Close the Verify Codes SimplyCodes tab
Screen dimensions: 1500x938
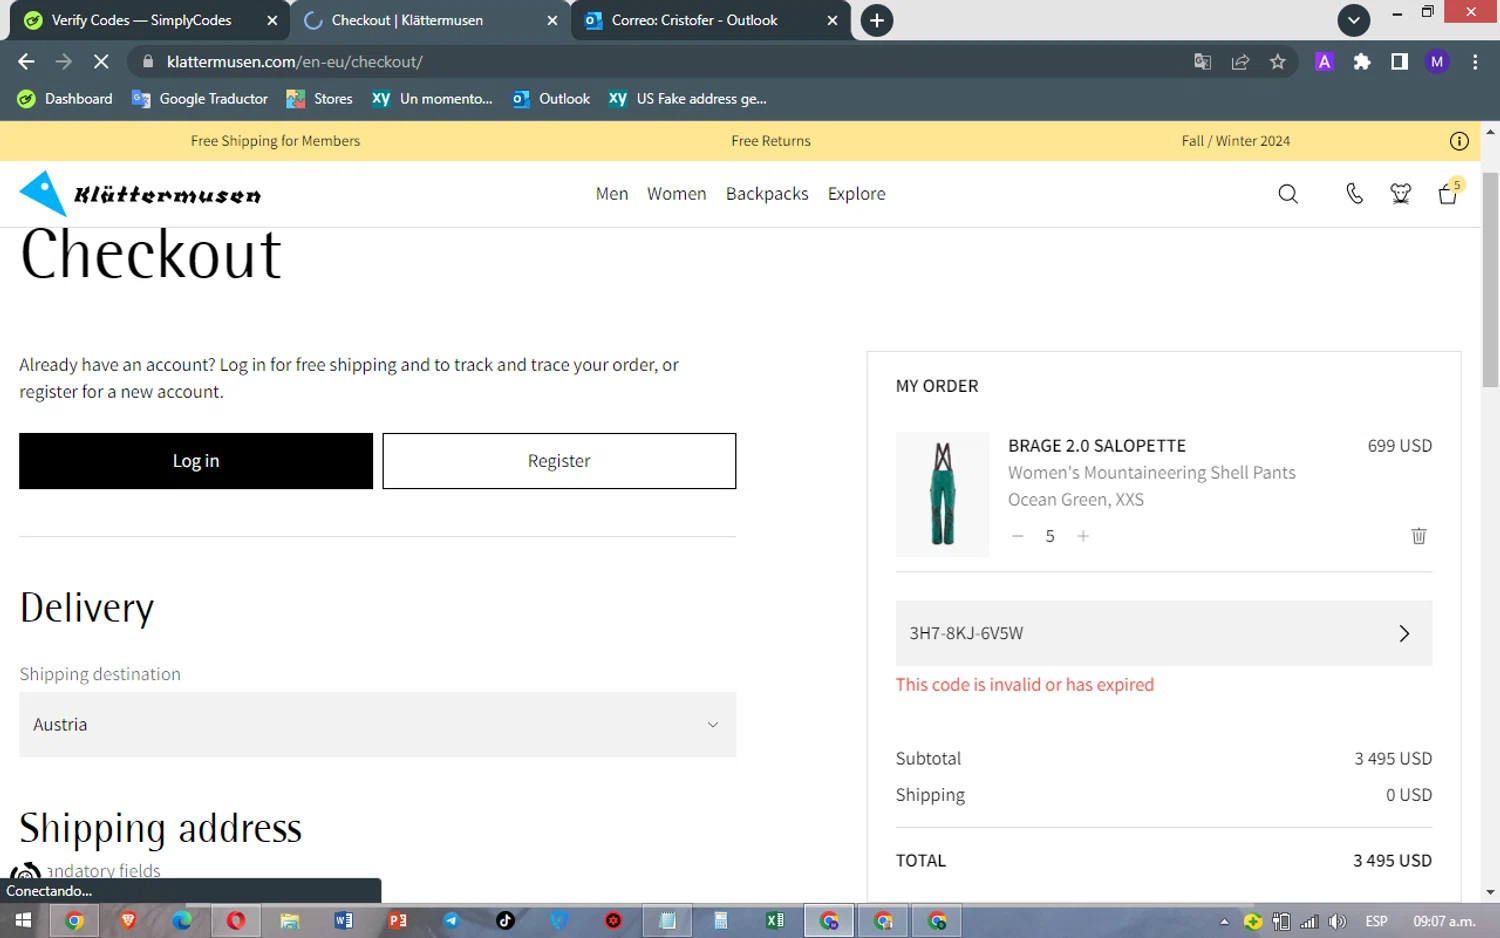272,20
